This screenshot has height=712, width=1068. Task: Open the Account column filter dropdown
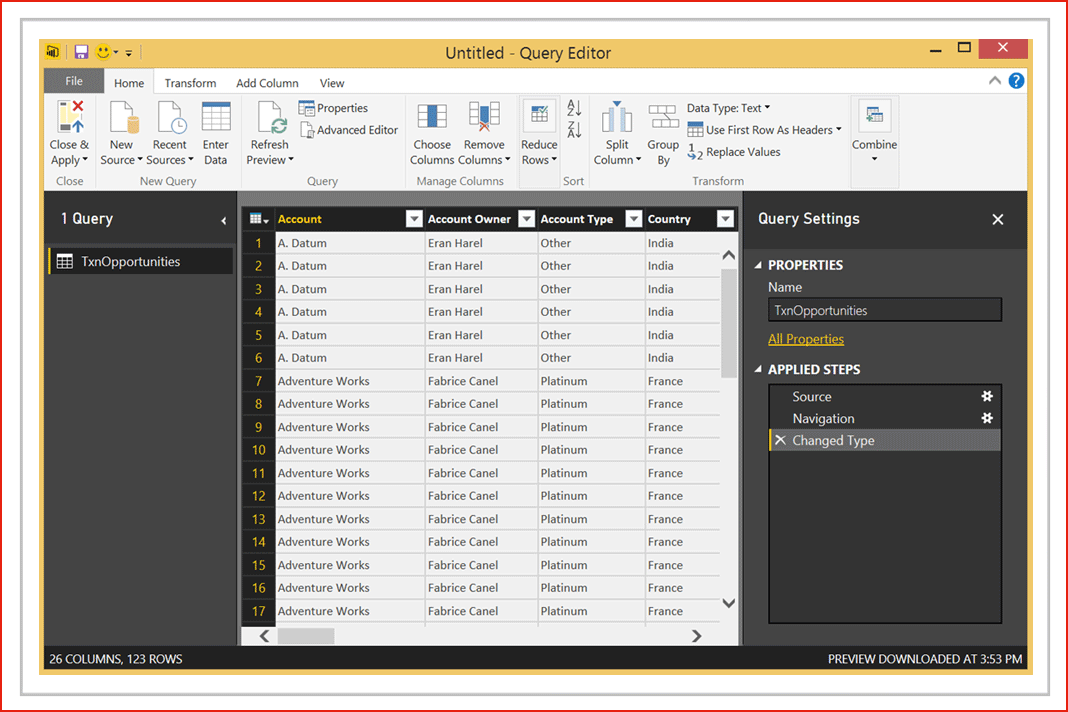[x=414, y=219]
